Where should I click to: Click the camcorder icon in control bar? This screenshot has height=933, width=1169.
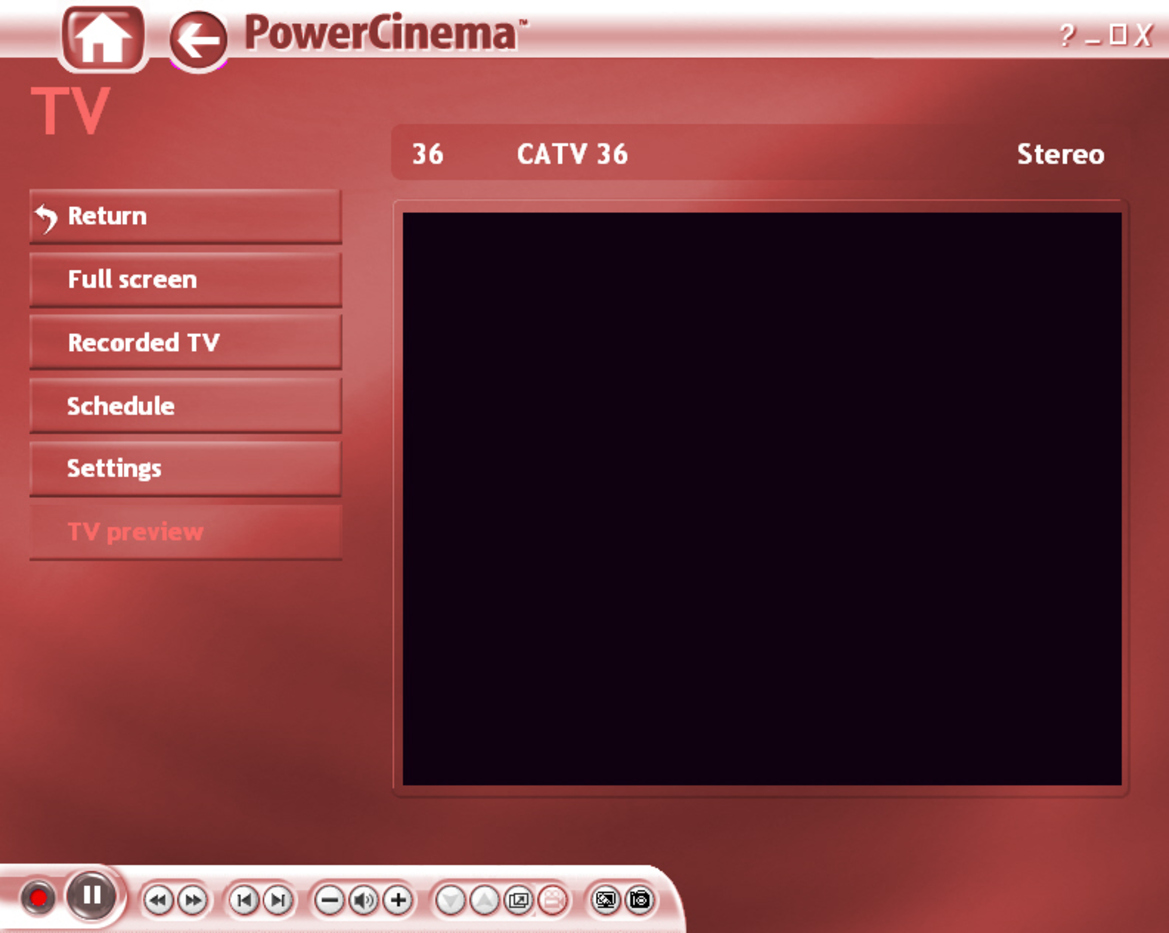(553, 900)
